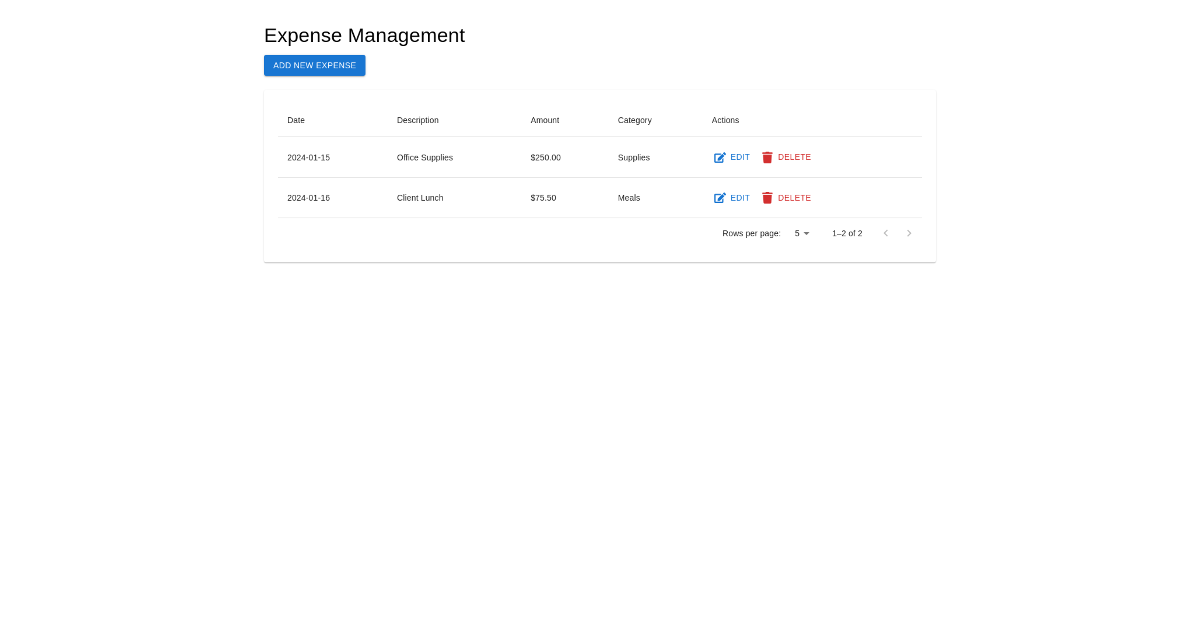Click EDIT on the Client Lunch row
The image size is (1200, 630).
[731, 198]
